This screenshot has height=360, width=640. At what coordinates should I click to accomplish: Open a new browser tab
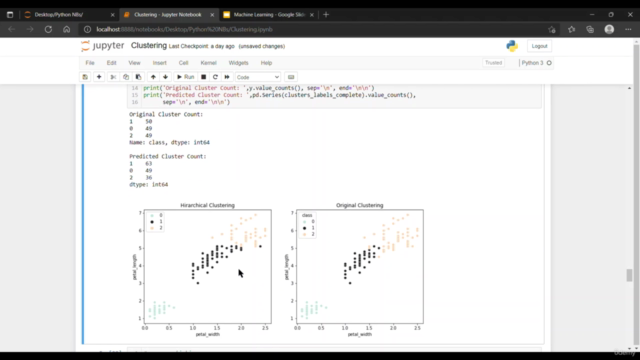[x=326, y=15]
